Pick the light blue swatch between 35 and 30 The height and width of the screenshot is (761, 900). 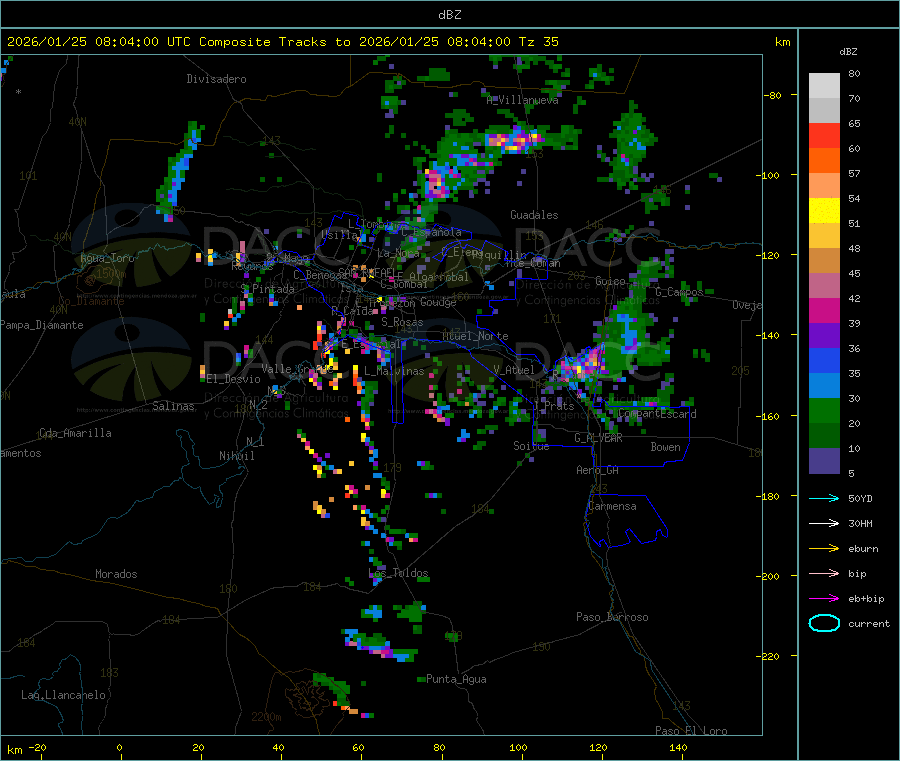click(824, 386)
